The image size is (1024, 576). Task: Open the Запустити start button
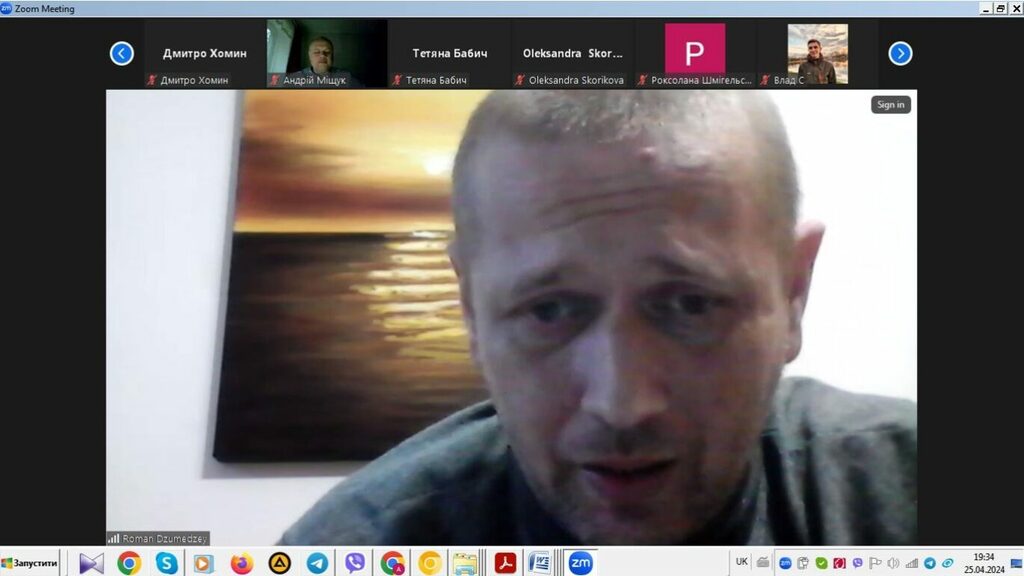30,563
